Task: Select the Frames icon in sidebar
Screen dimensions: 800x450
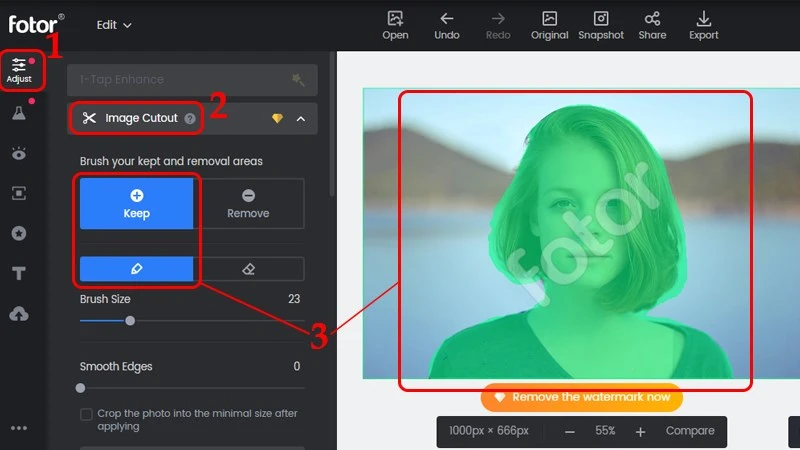Action: 19,193
